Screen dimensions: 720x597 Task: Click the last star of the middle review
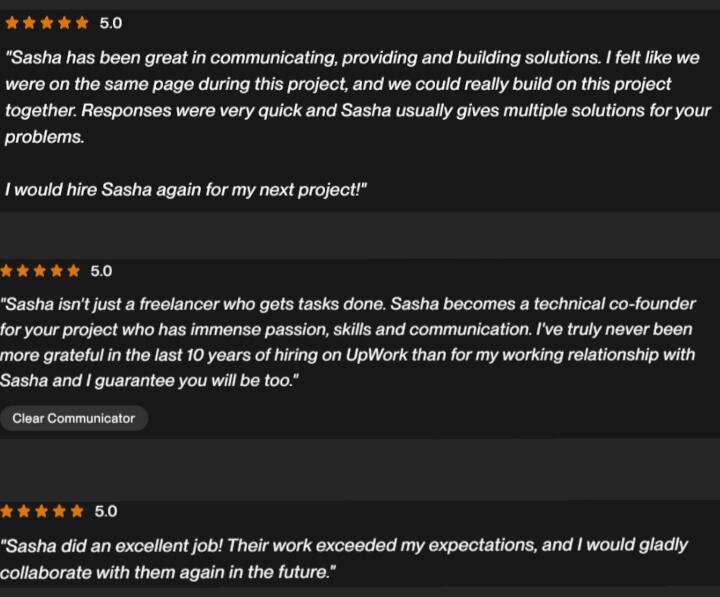coord(73,271)
